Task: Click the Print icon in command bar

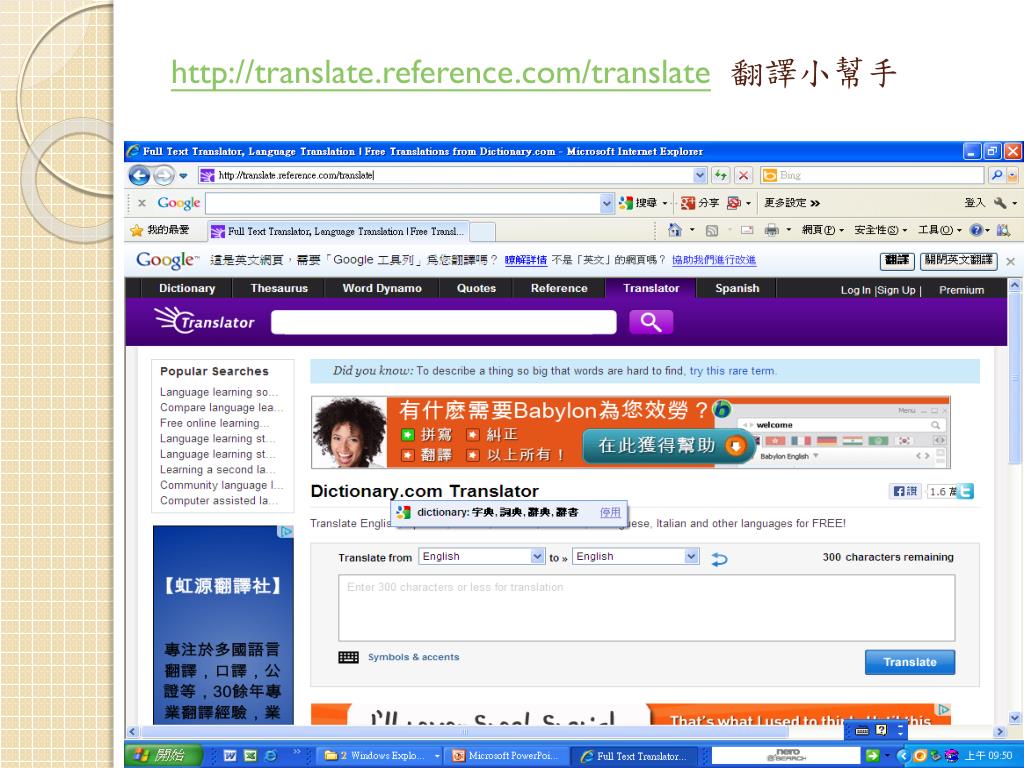Action: click(x=771, y=230)
